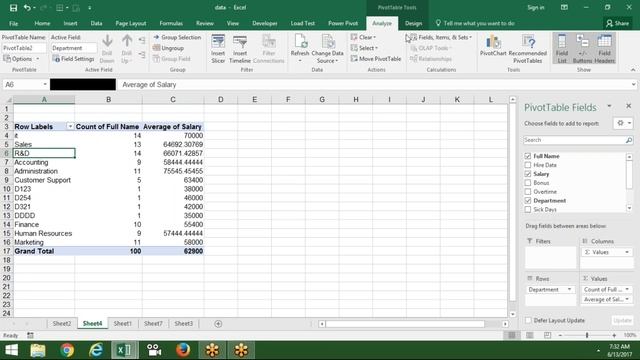
Task: Open Department dropdown in Rows area
Action: (x=569, y=289)
